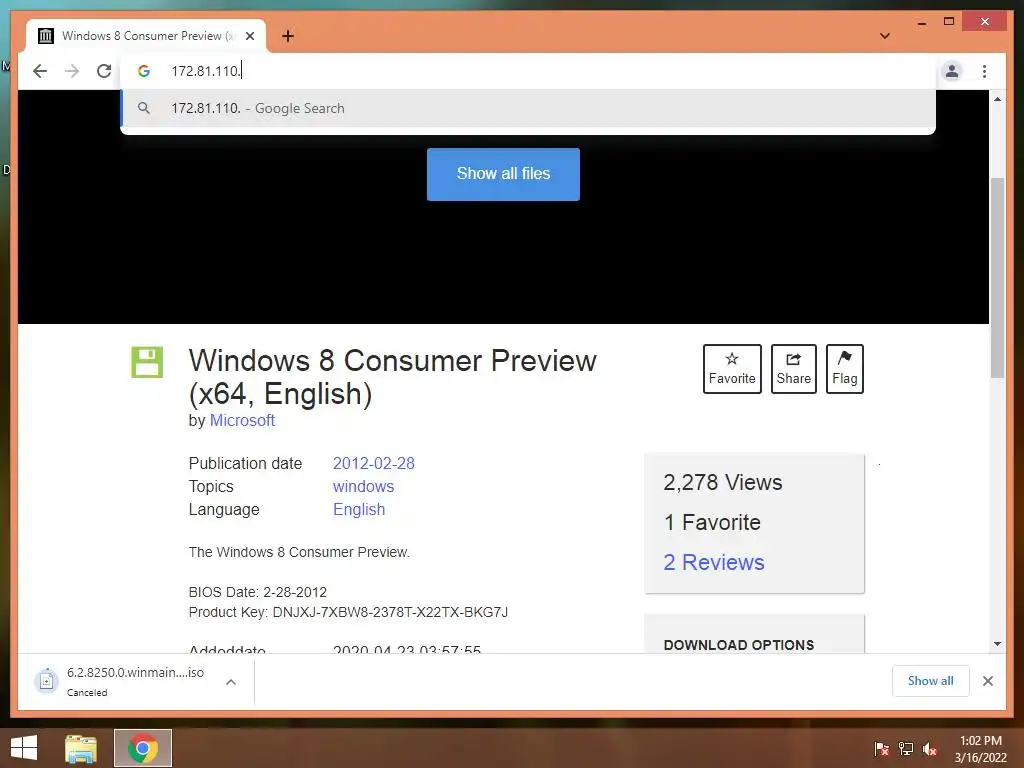This screenshot has width=1024, height=768.
Task: Open the network tray icon
Action: [906, 749]
